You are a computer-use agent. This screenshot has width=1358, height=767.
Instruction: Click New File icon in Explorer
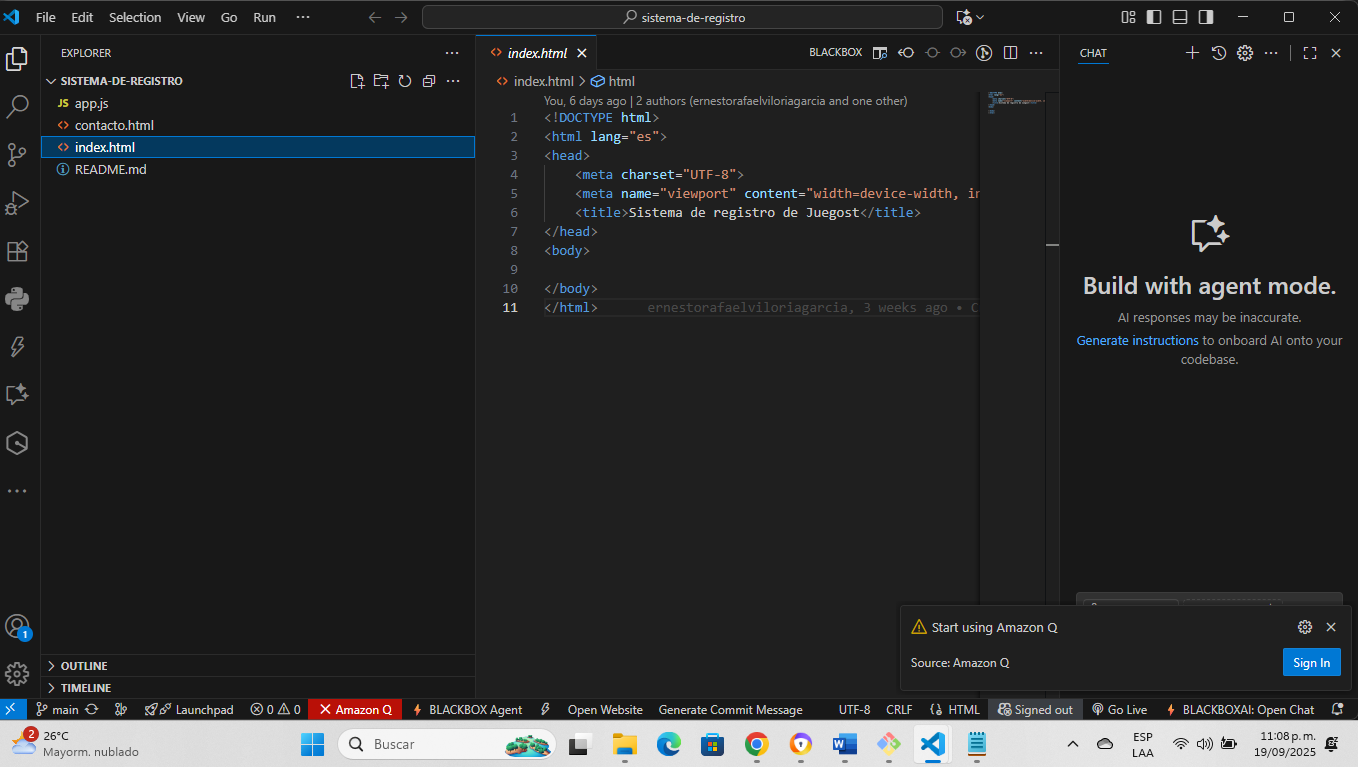pyautogui.click(x=357, y=81)
